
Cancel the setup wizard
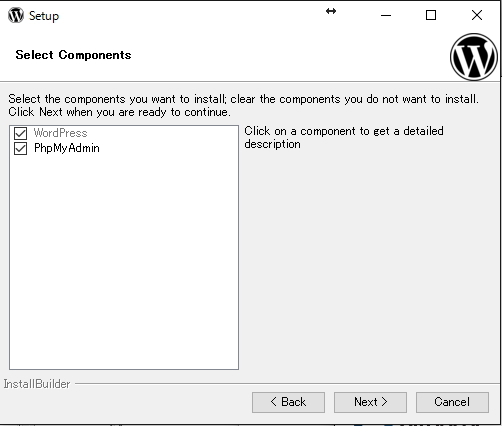click(x=452, y=402)
